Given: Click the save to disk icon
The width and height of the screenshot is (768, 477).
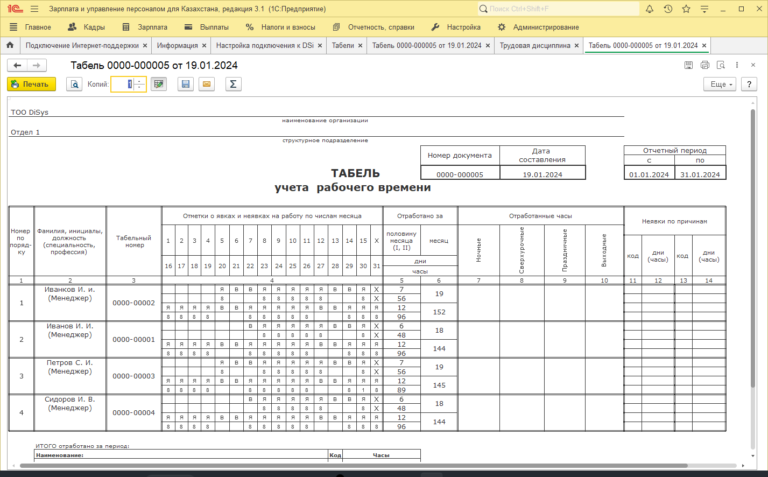Looking at the screenshot, I should (x=185, y=84).
